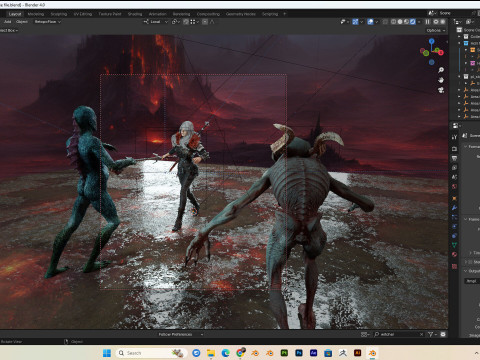
Task: Open the overlays dropdown arrow
Action: (x=377, y=22)
